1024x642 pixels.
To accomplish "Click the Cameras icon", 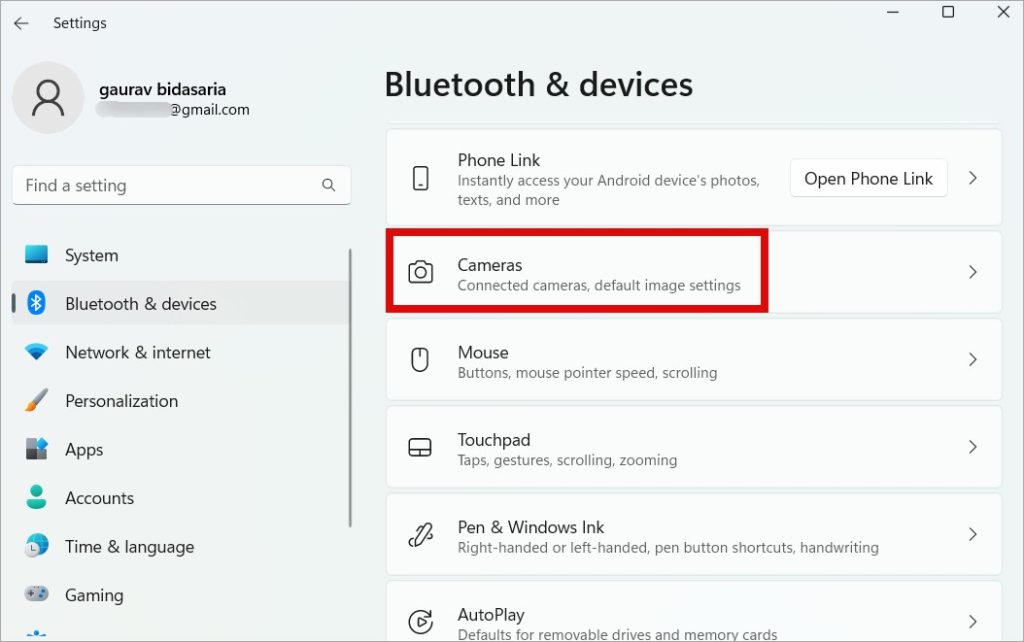I will [x=421, y=272].
